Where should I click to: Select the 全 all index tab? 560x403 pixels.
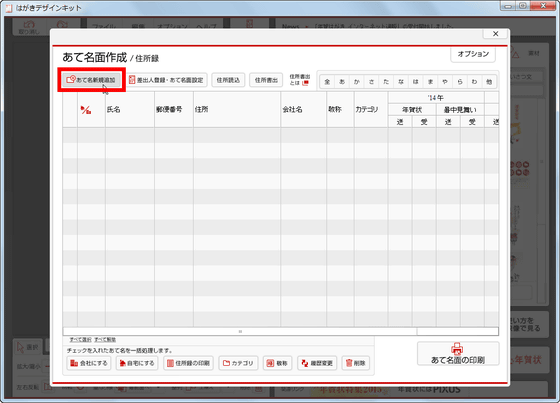click(x=327, y=82)
